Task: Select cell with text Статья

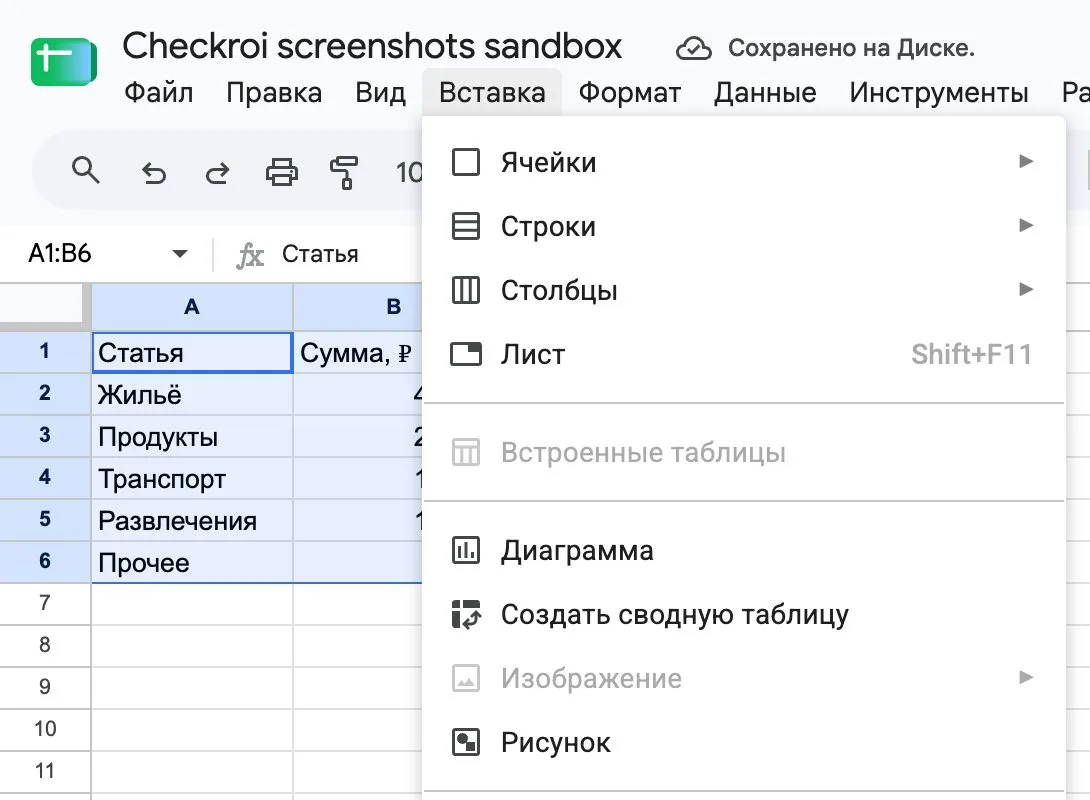Action: click(192, 352)
